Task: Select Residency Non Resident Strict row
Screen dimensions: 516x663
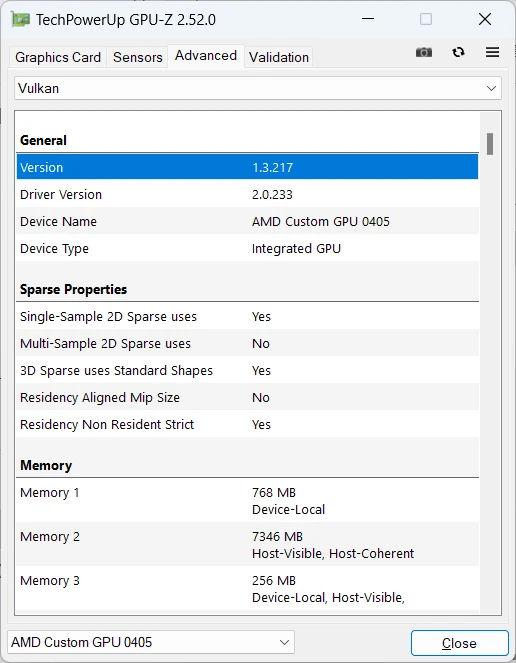Action: tap(247, 425)
